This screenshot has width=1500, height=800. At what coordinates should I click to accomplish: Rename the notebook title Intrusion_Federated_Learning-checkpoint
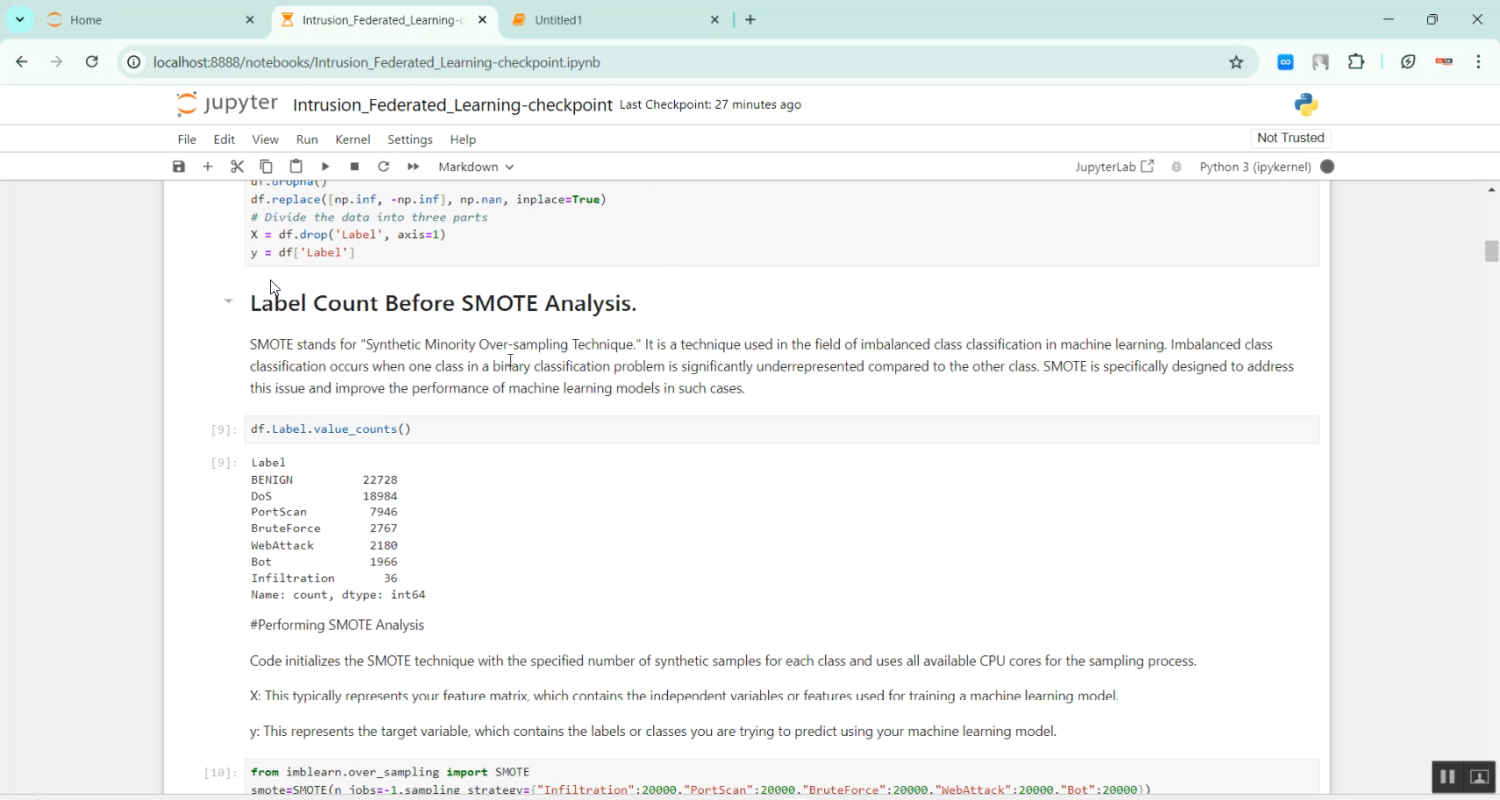pyautogui.click(x=452, y=105)
